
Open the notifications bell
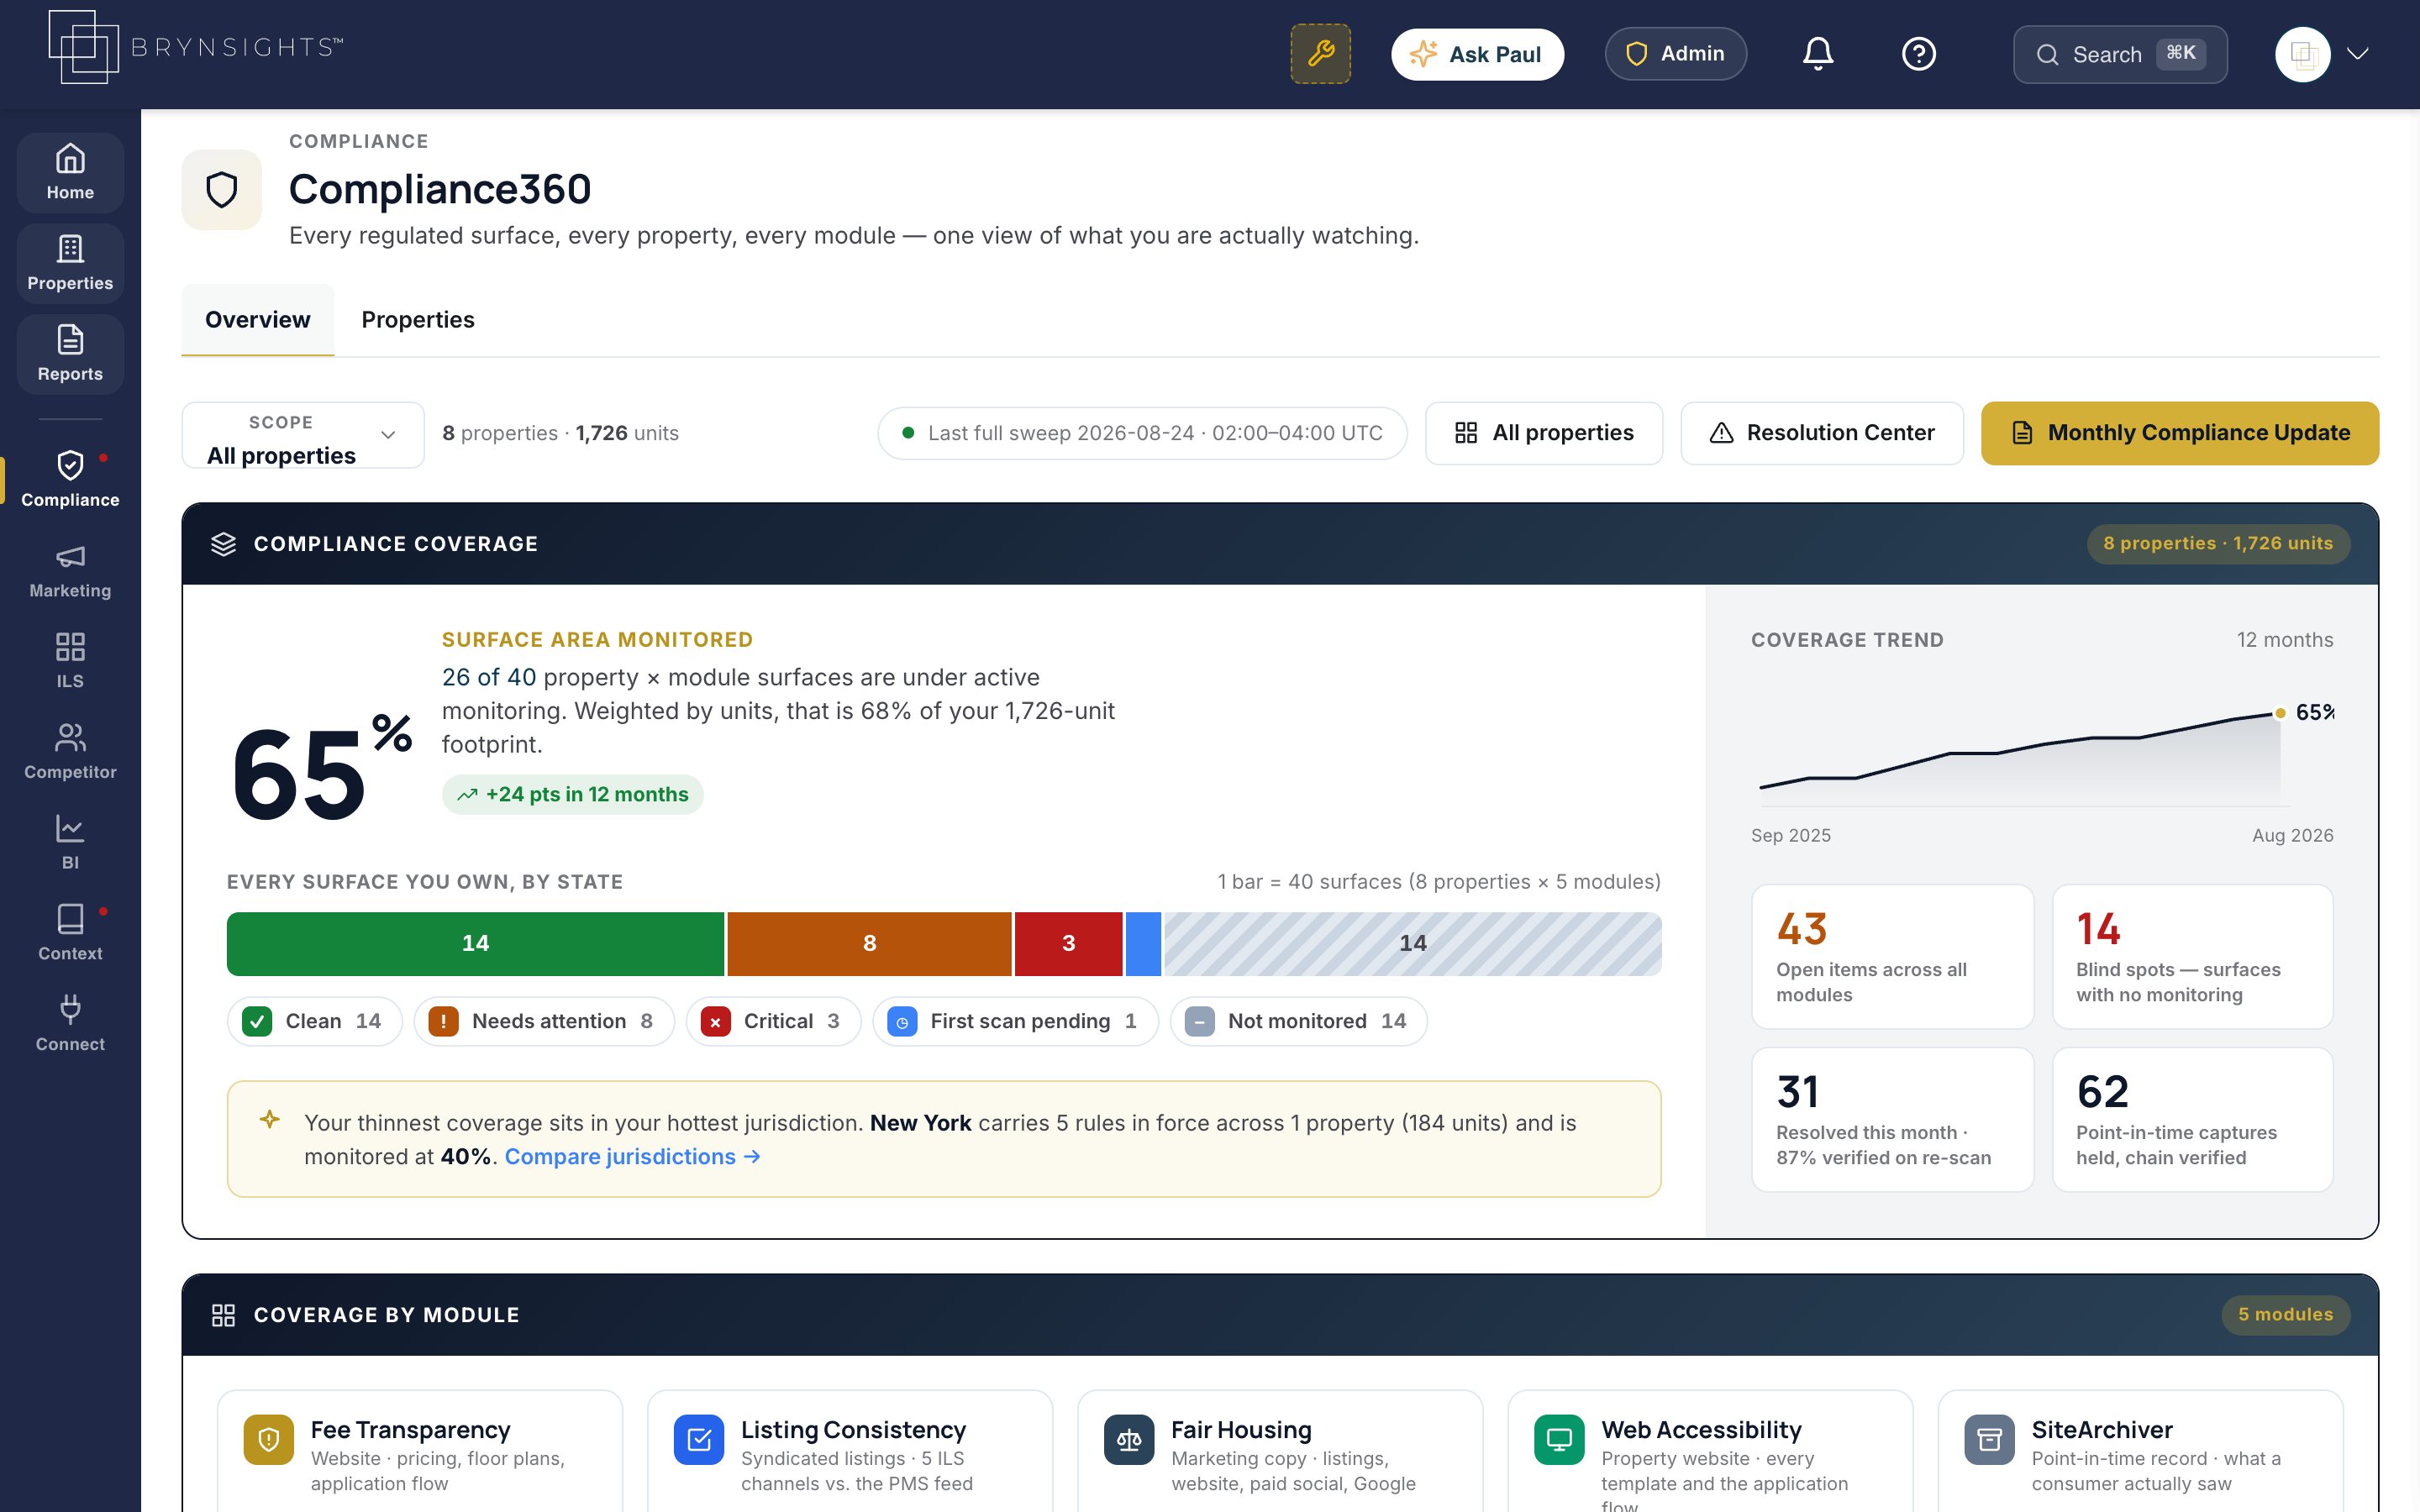1817,54
